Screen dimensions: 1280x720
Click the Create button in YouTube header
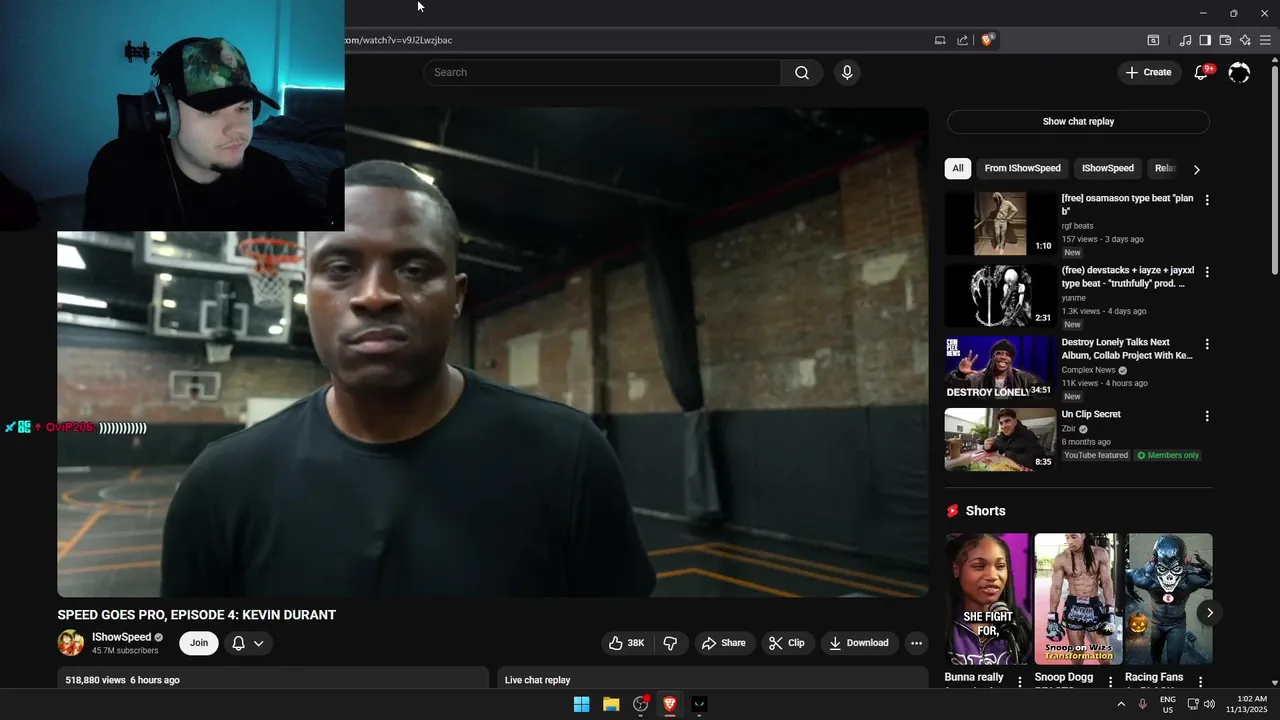coord(1148,72)
